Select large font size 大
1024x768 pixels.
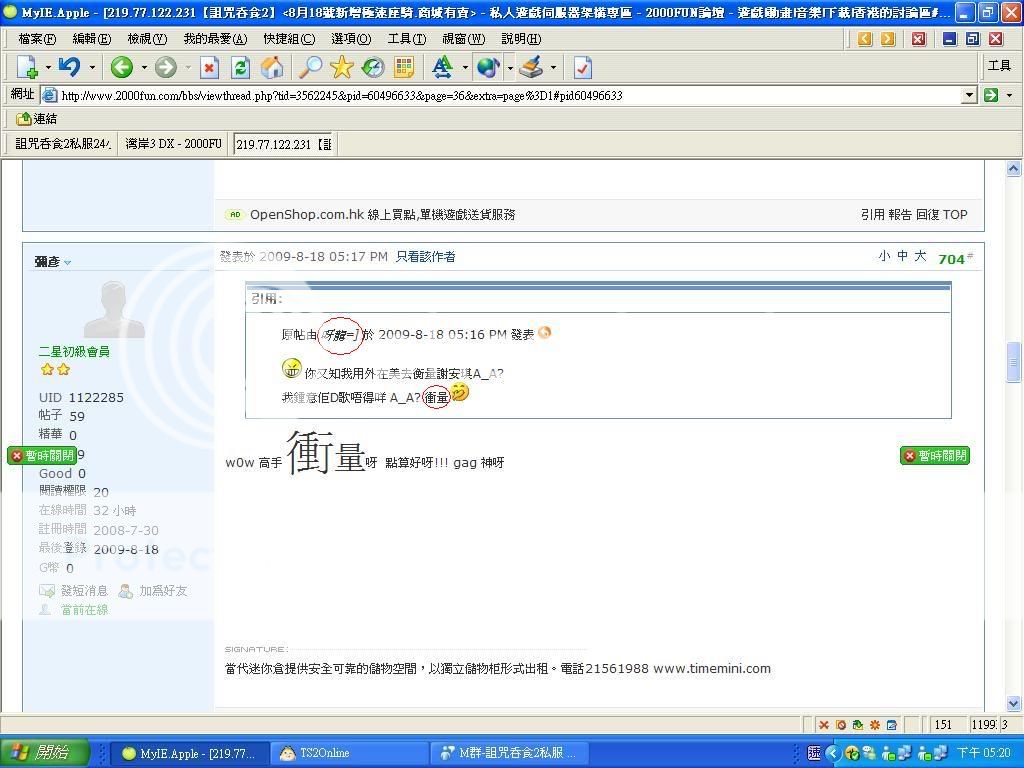919,257
